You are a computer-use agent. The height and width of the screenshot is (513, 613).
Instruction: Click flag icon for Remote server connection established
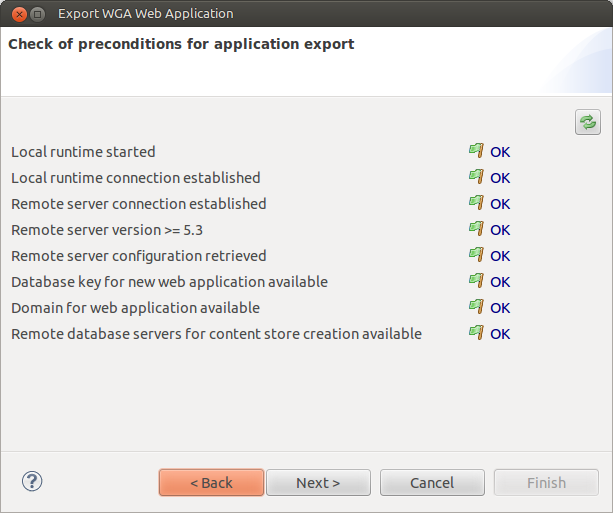click(476, 203)
